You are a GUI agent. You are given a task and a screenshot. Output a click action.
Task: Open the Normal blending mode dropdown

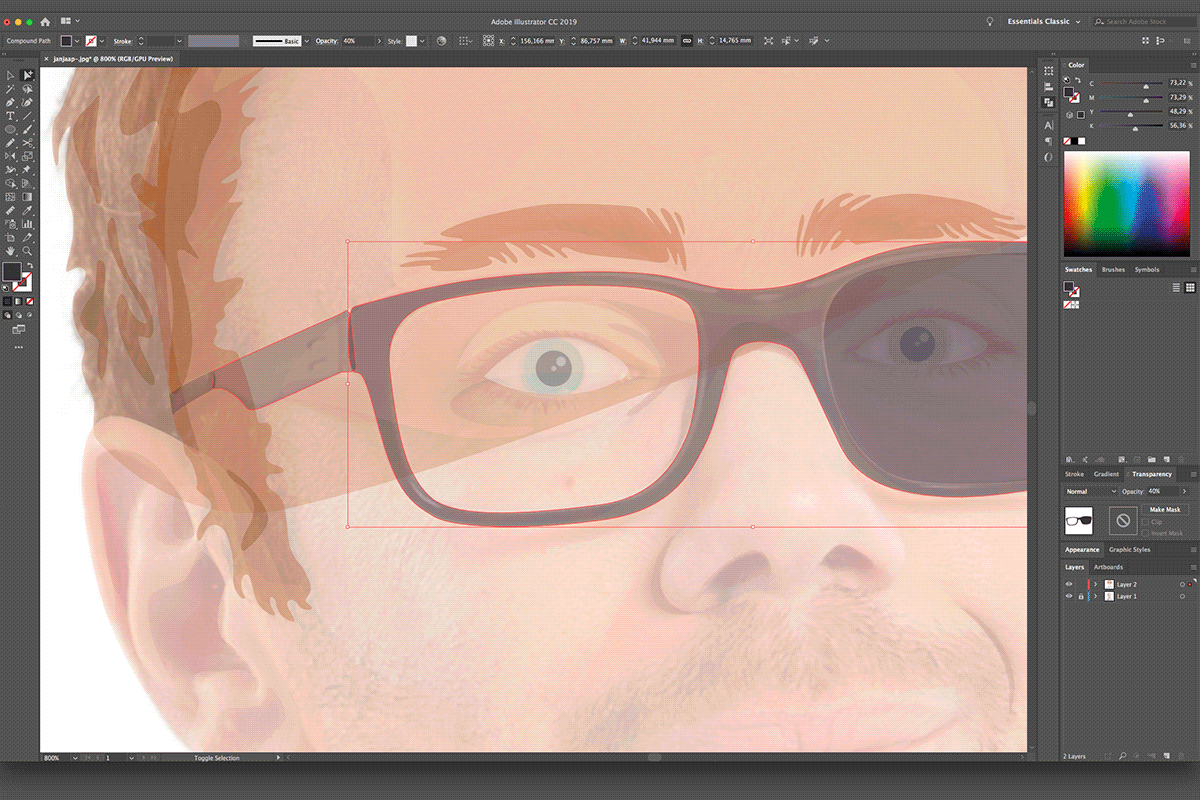coord(1091,491)
